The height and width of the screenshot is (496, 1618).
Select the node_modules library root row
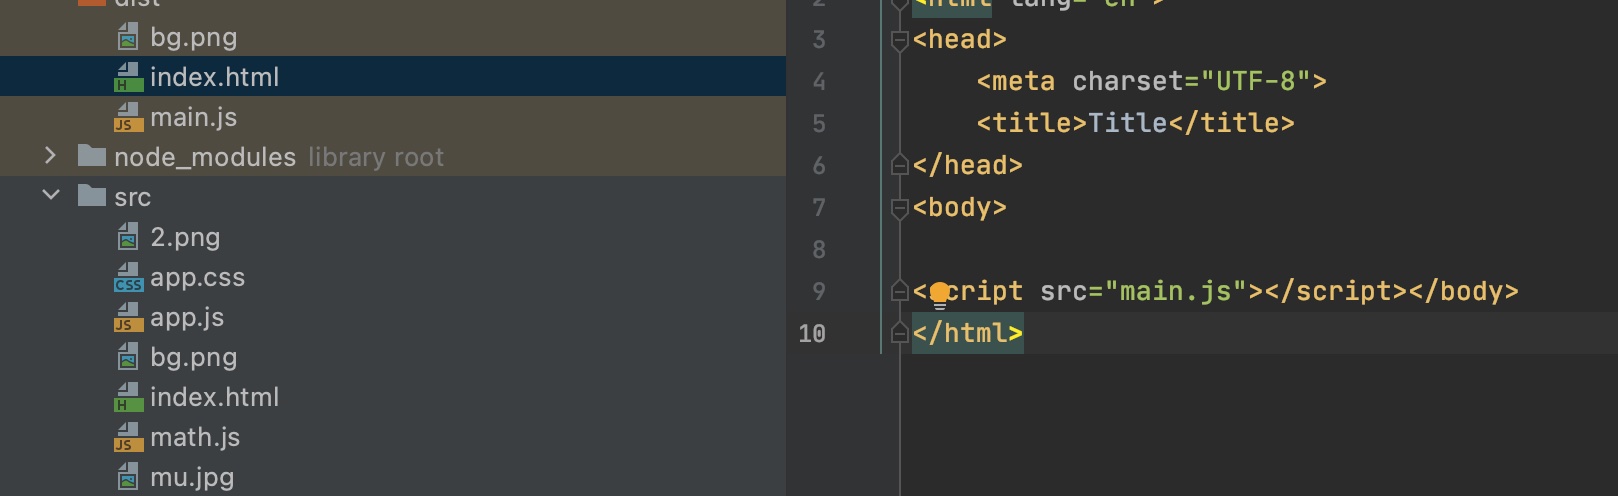(x=393, y=157)
